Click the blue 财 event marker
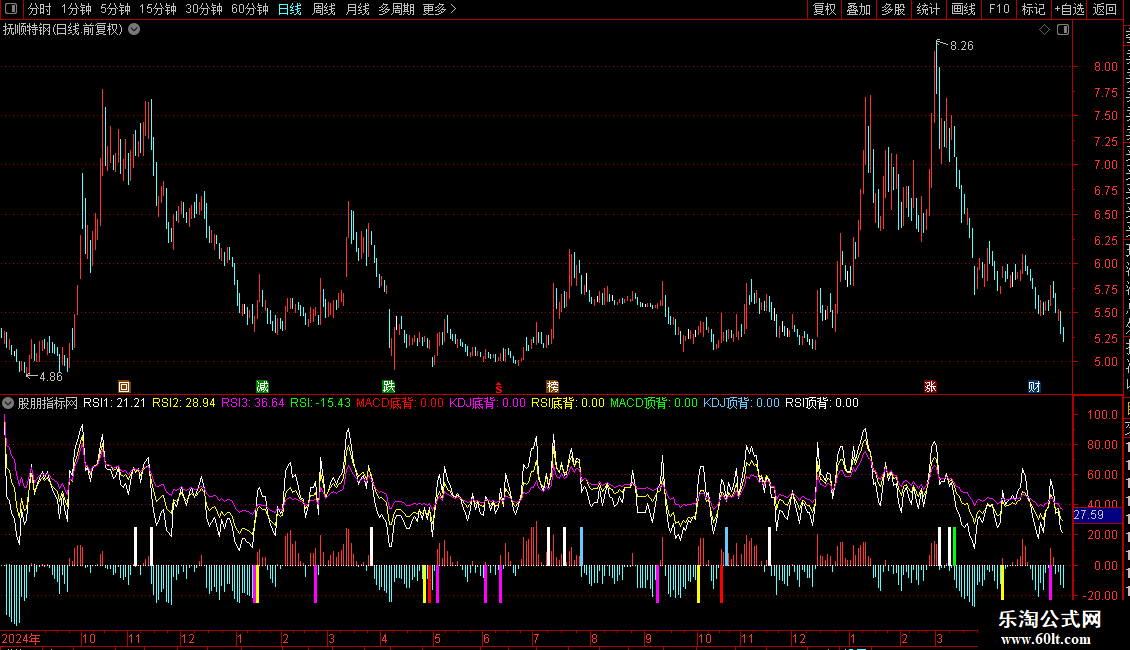Viewport: 1130px width, 650px height. point(1034,387)
